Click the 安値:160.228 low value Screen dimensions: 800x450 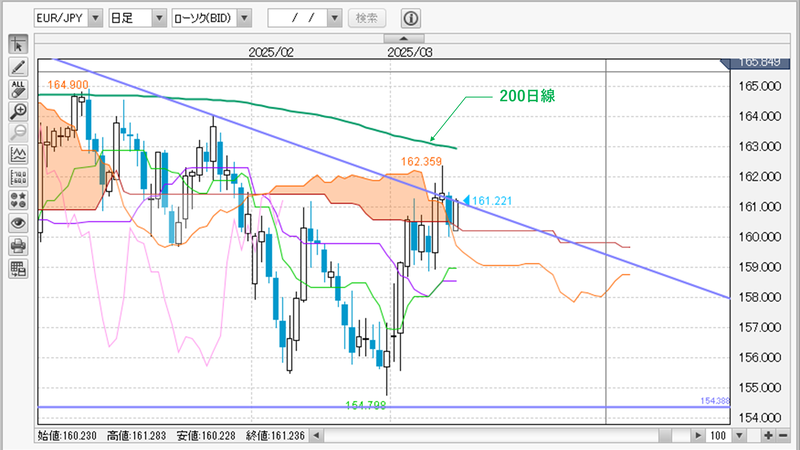tap(206, 436)
